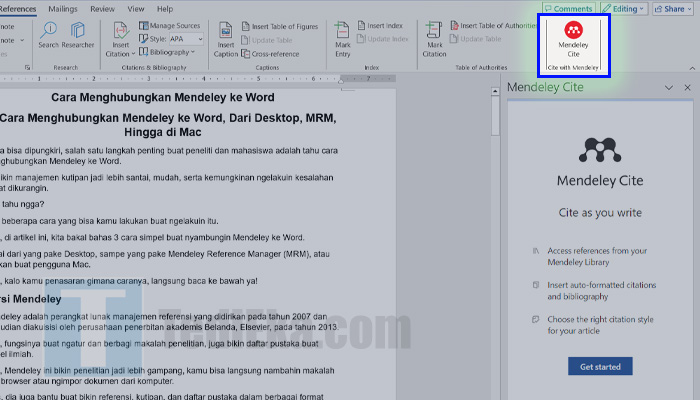Click the Search icon in Research group
This screenshot has width=700, height=400.
(x=48, y=35)
